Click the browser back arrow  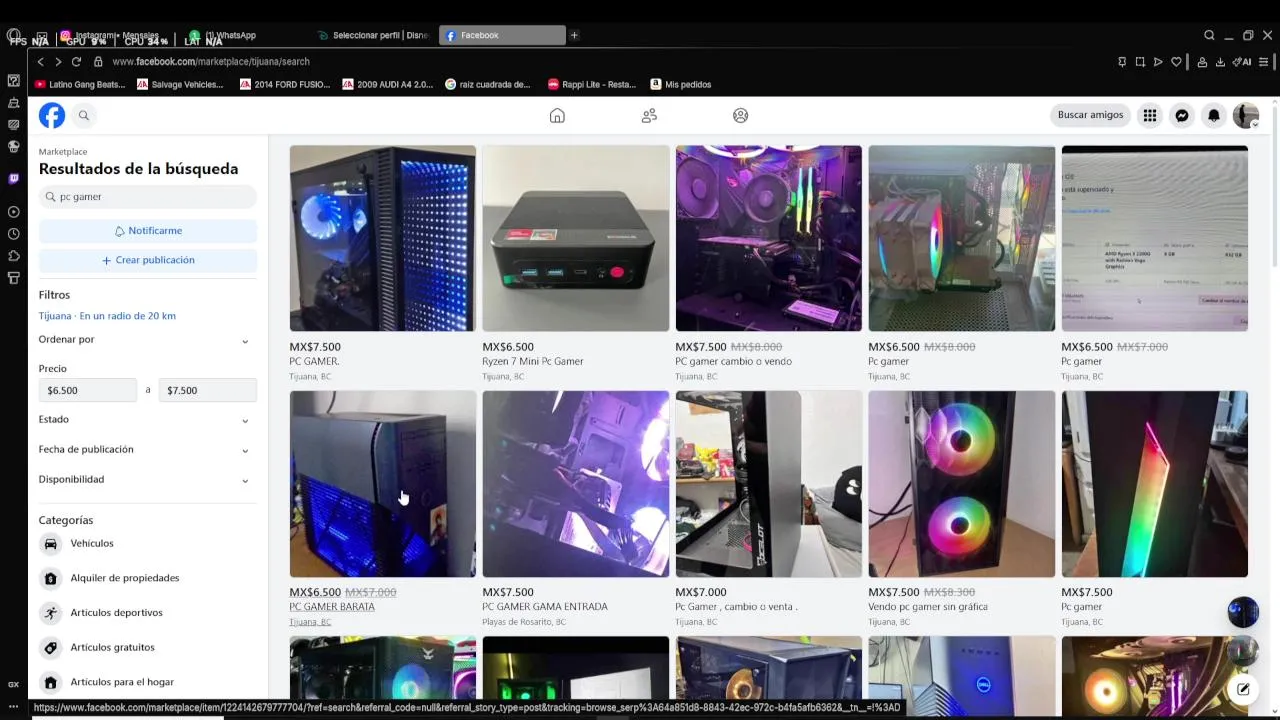coord(41,62)
